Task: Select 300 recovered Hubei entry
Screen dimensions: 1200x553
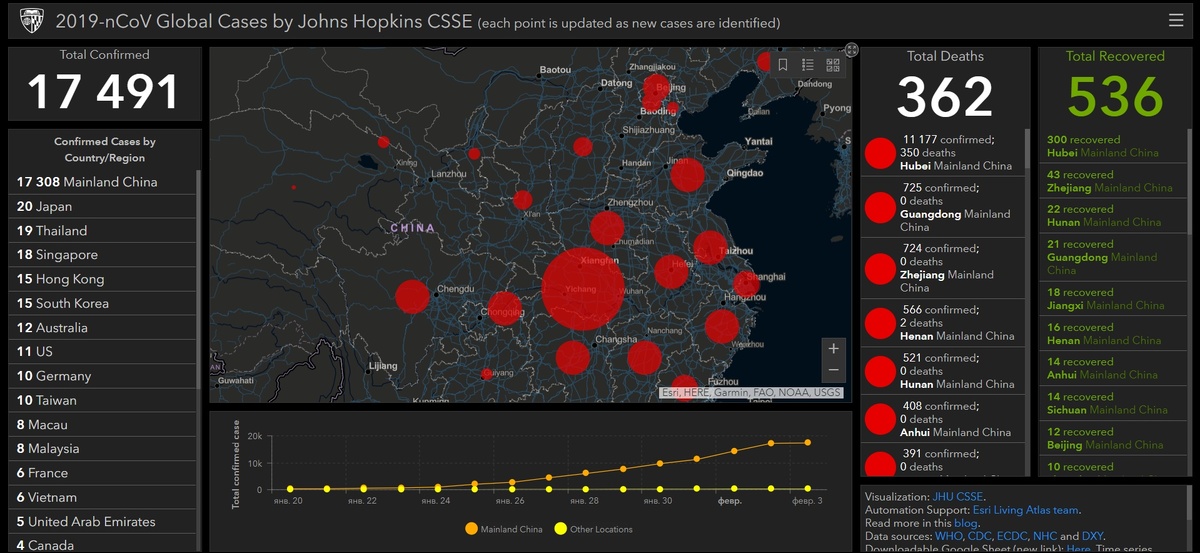Action: (x=1112, y=146)
